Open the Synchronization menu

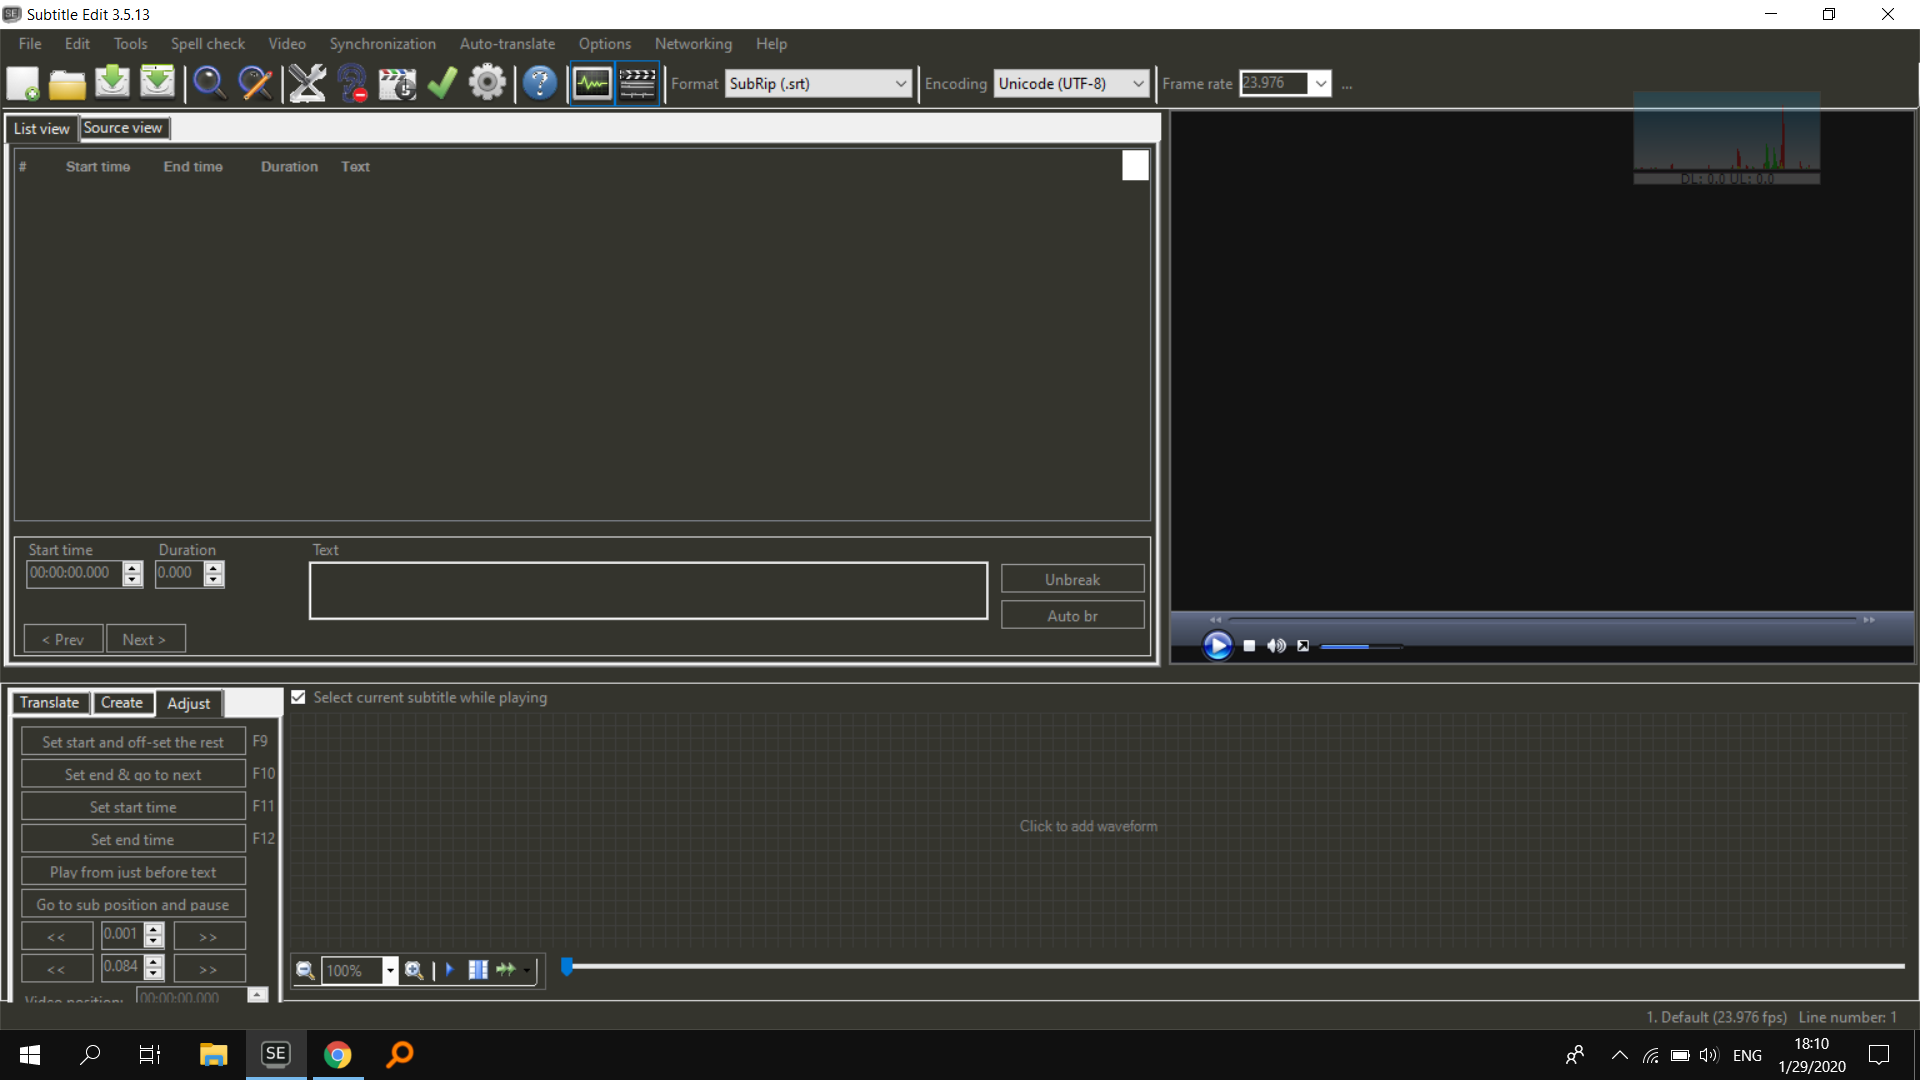pyautogui.click(x=382, y=44)
